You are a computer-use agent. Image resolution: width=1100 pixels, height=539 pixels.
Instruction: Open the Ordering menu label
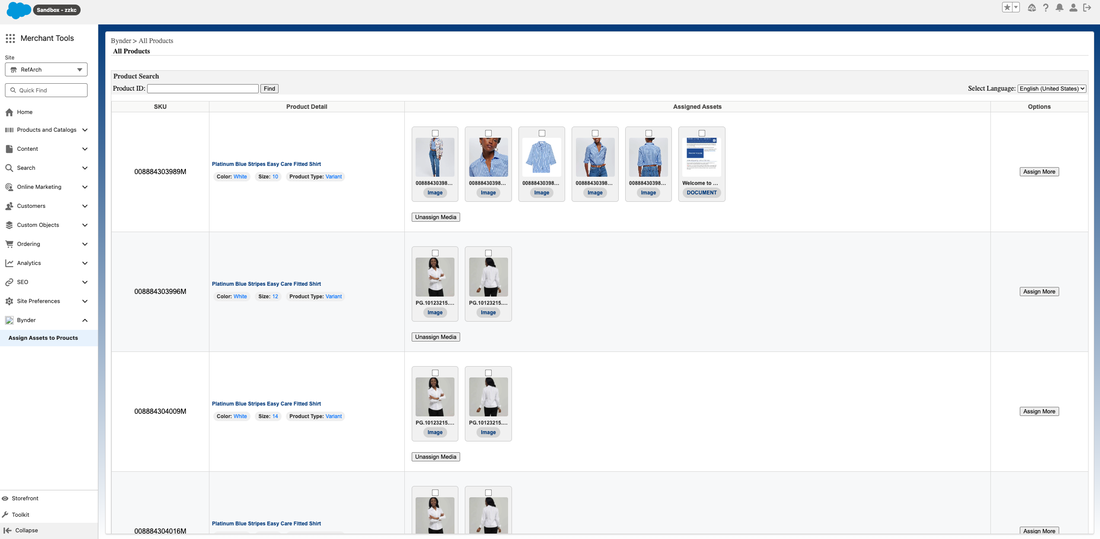[x=29, y=244]
